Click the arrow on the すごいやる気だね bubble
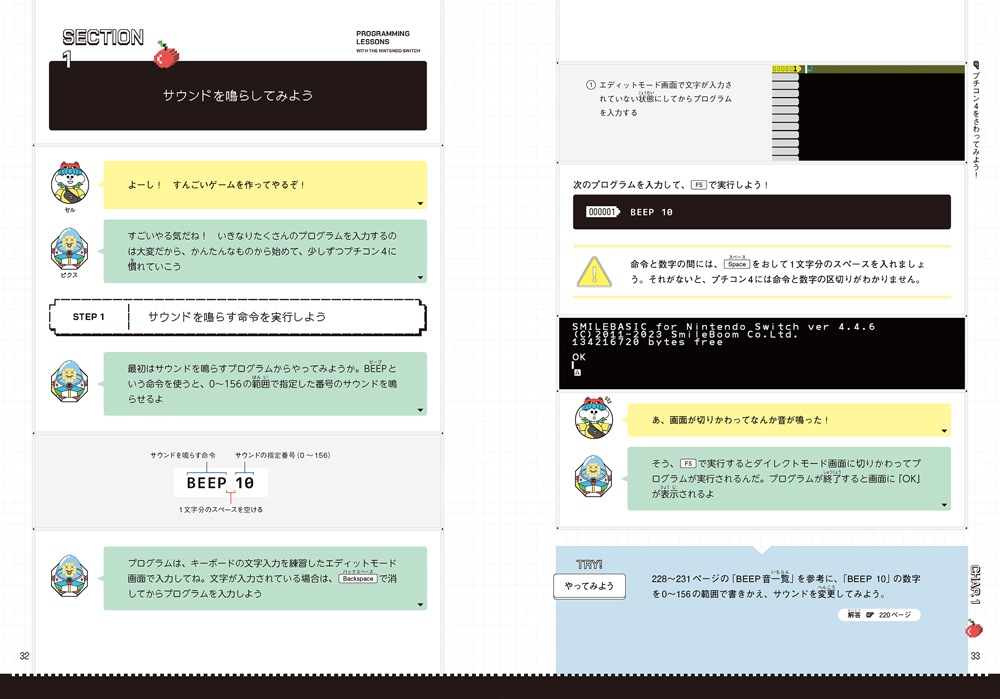Image resolution: width=1000 pixels, height=699 pixels. tap(420, 278)
